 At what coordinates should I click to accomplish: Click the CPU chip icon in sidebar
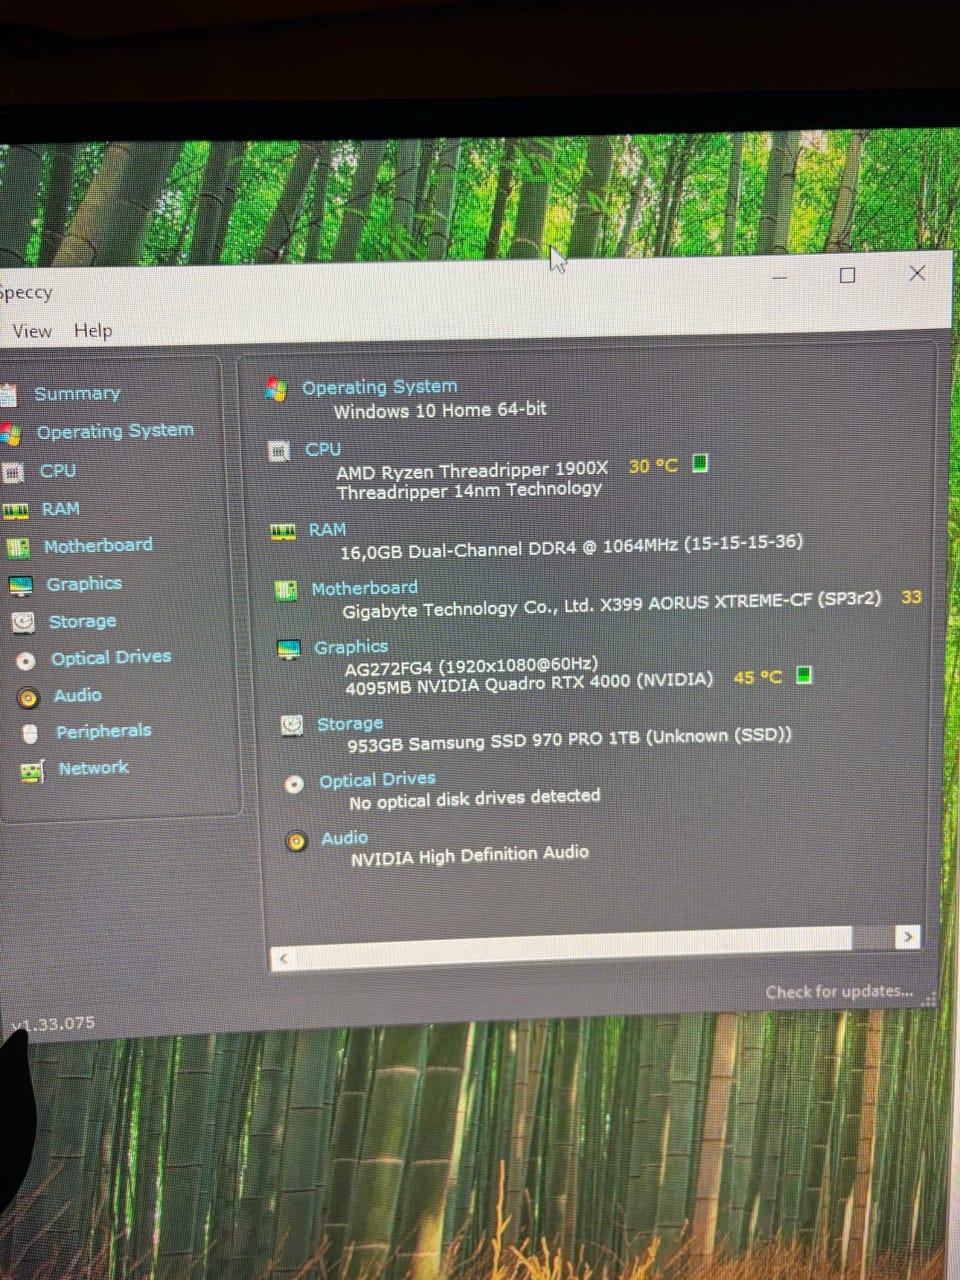click(13, 472)
